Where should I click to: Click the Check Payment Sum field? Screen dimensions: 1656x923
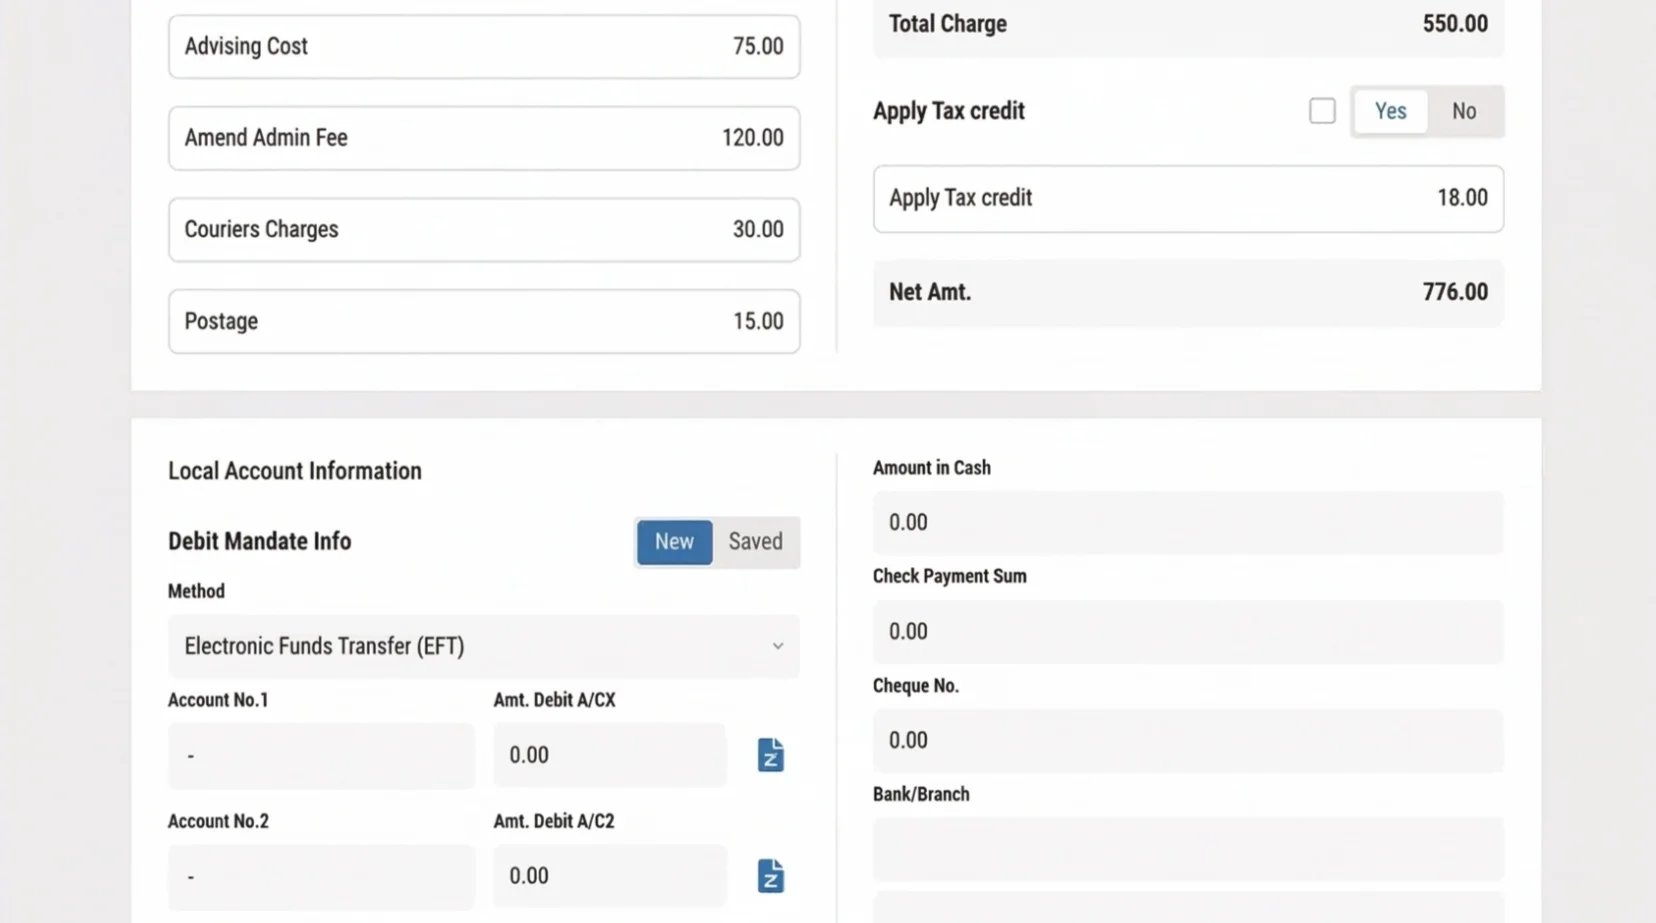click(1188, 631)
